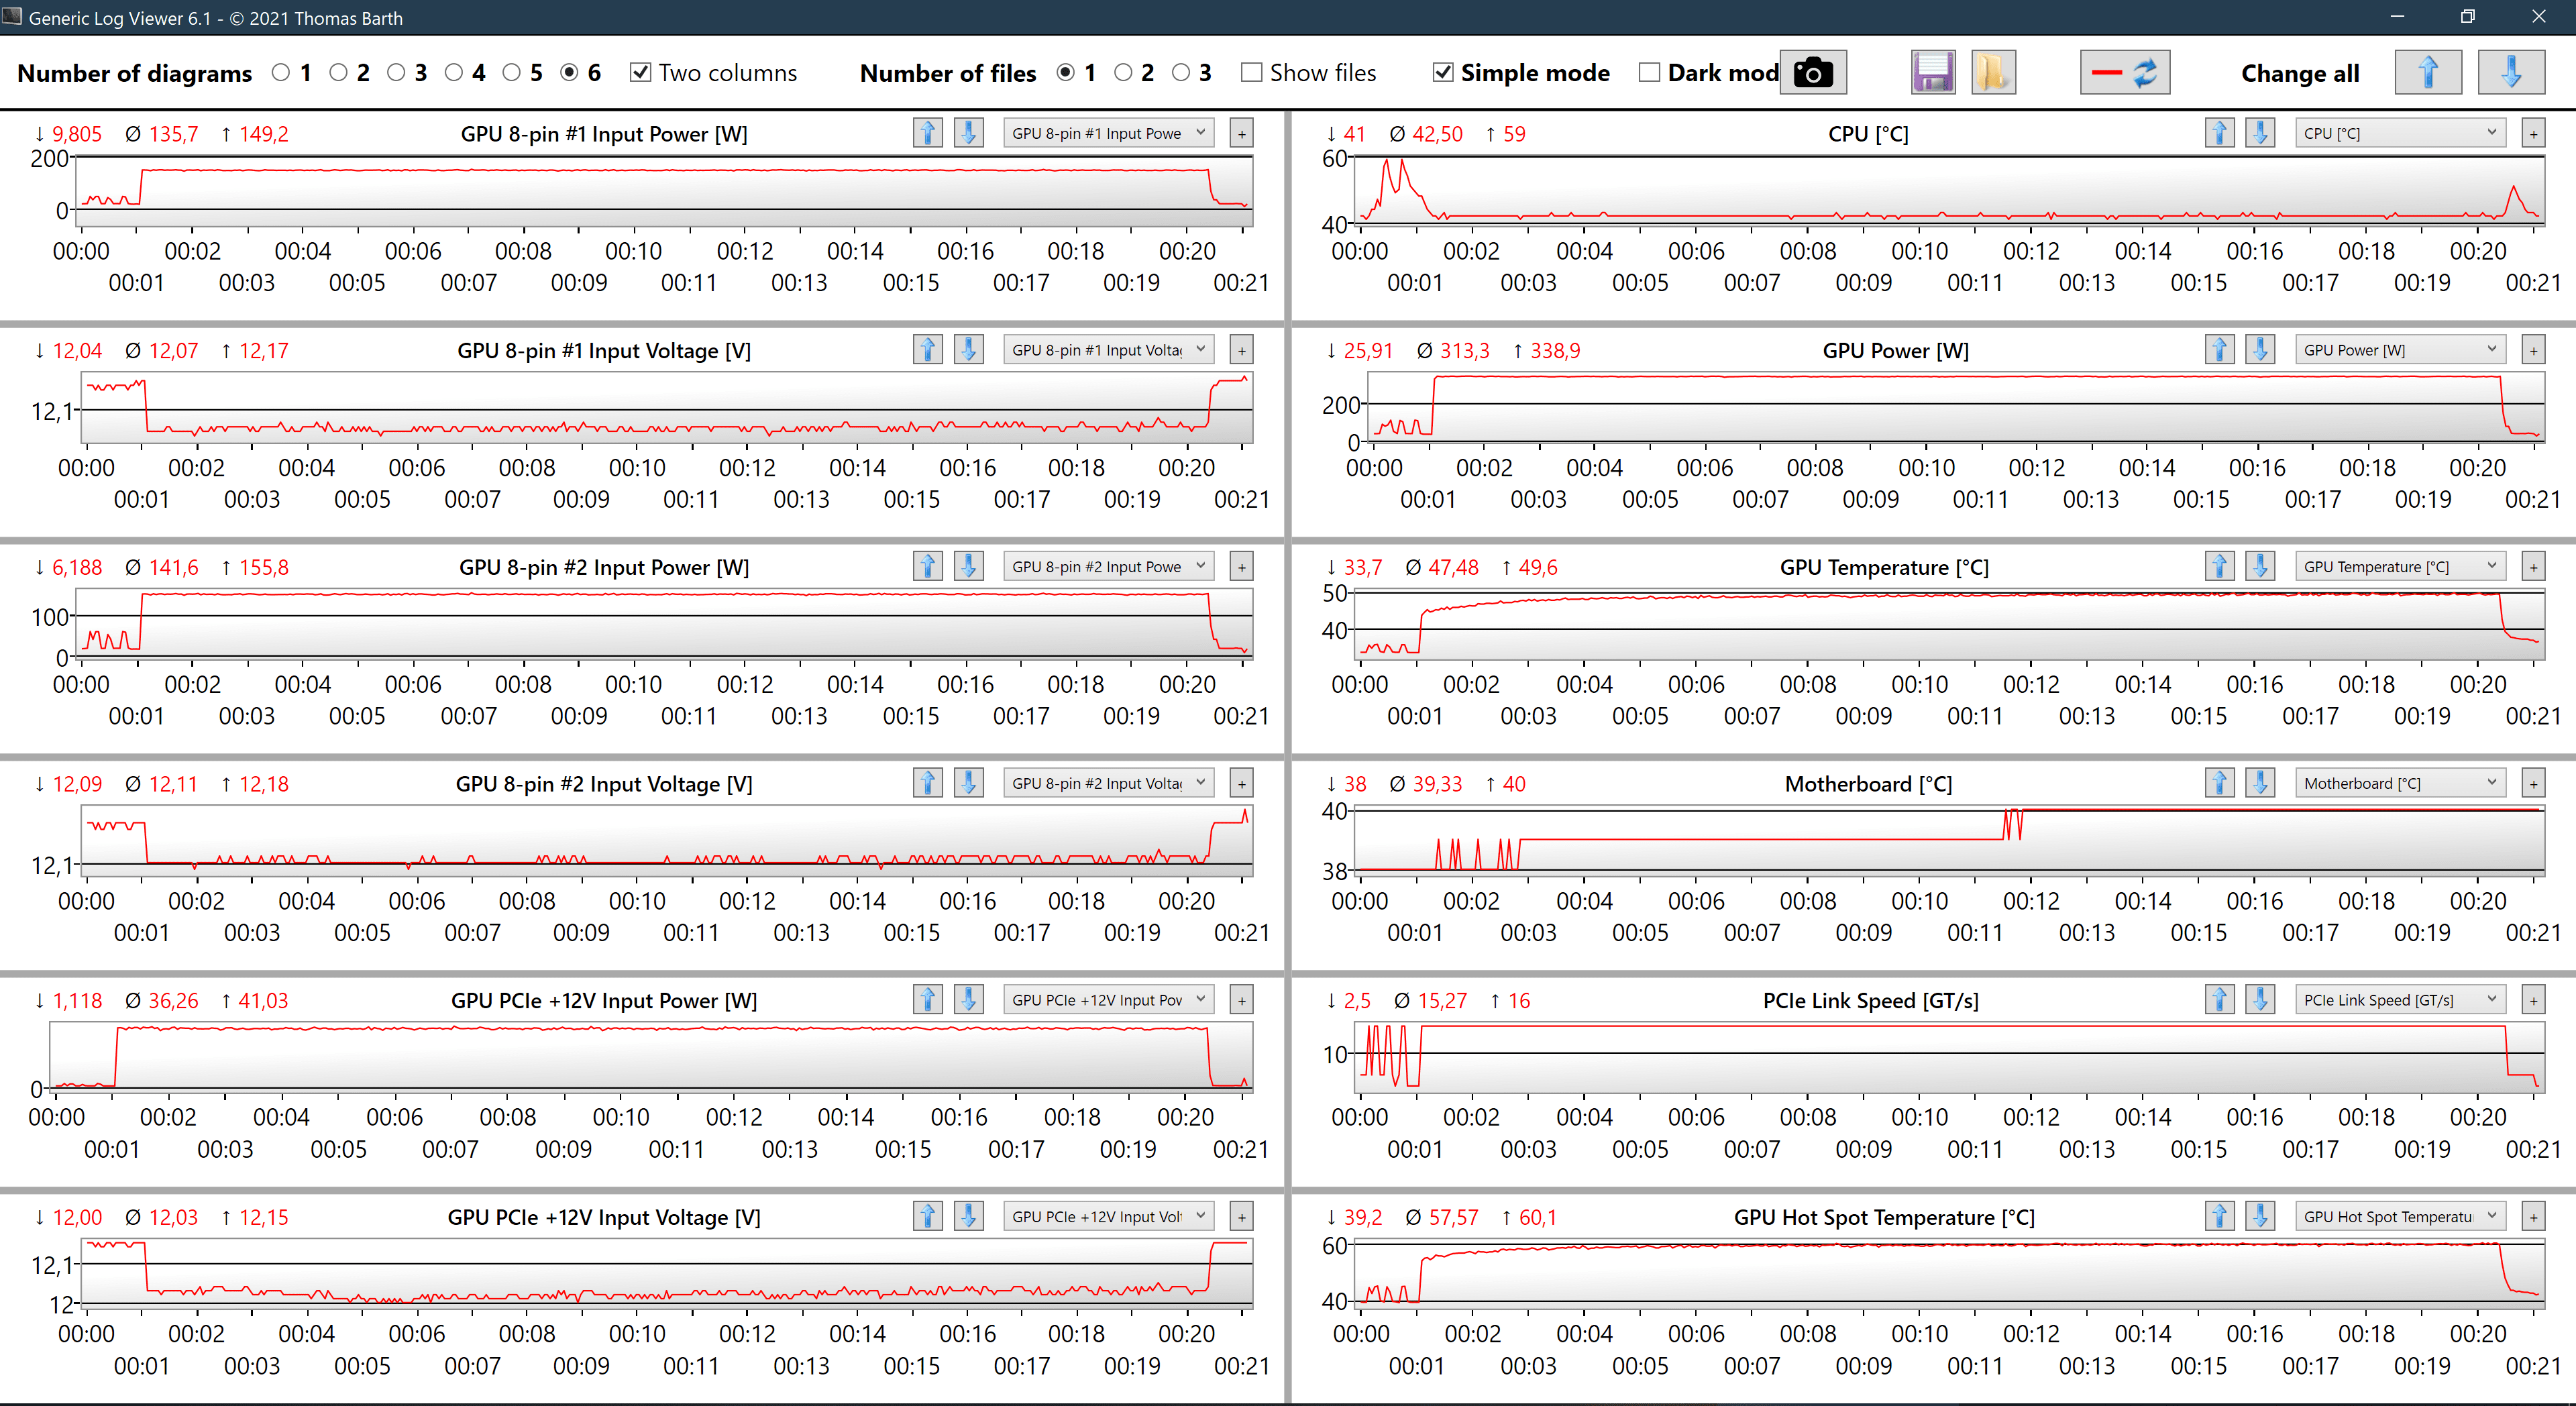Viewport: 2576px width, 1406px height.
Task: Click the purple floppy disk save icon
Action: pyautogui.click(x=1933, y=73)
